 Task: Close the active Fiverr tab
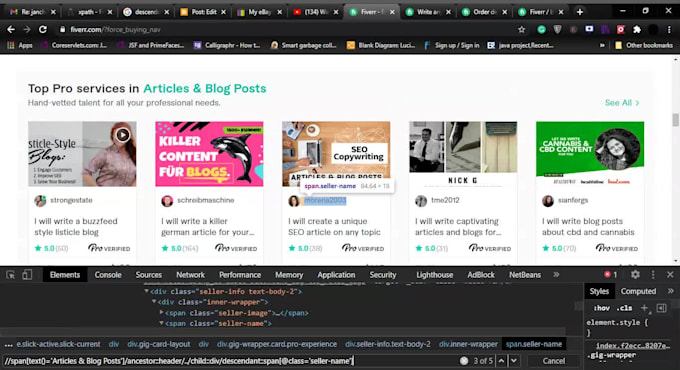coord(392,12)
